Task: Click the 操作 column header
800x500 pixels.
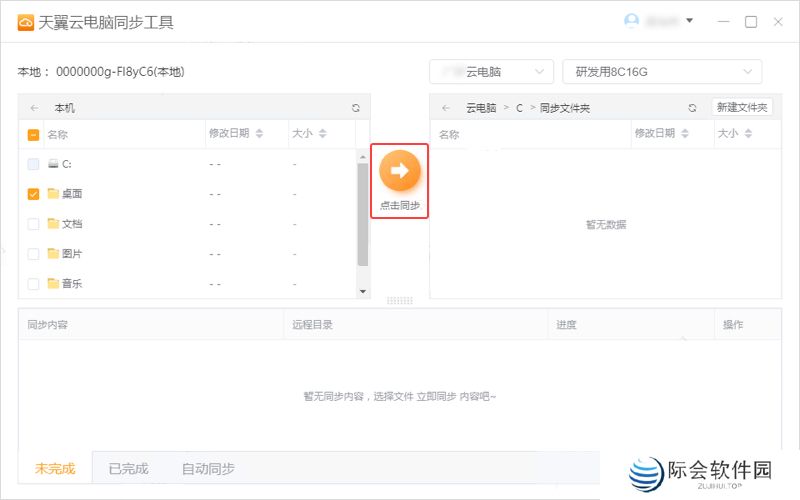Action: coord(733,324)
